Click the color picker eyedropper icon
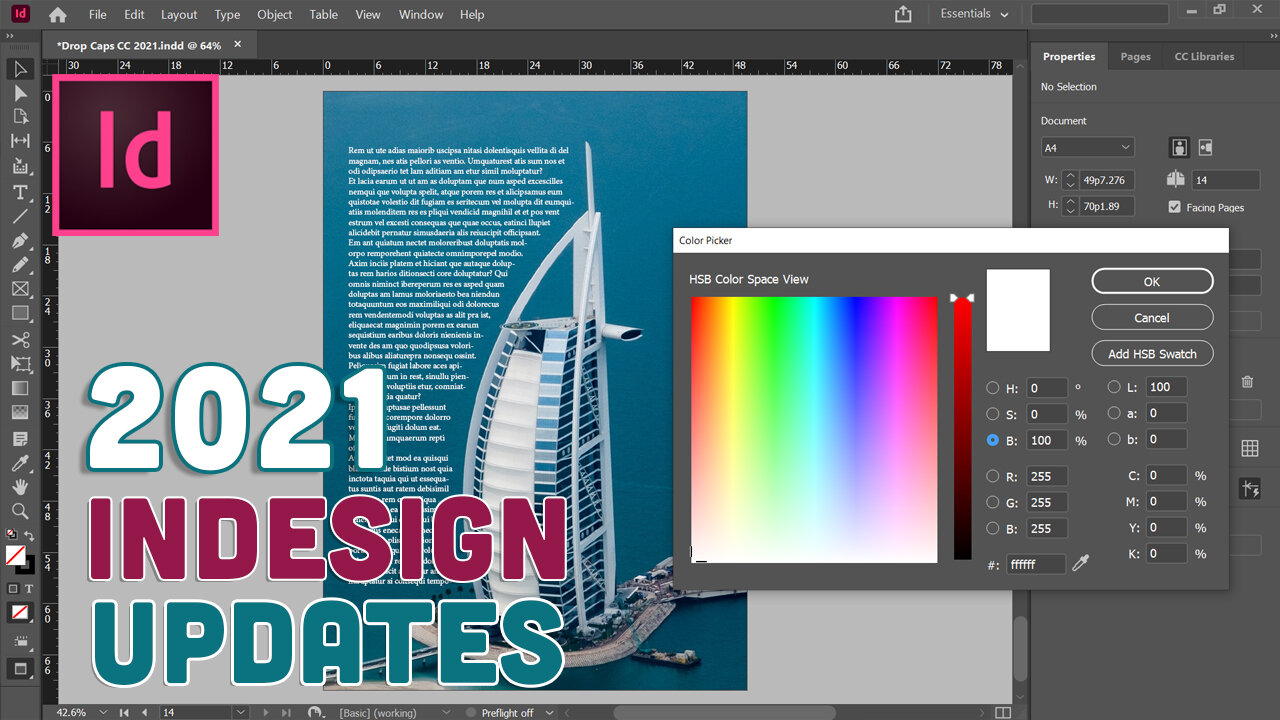Image resolution: width=1280 pixels, height=720 pixels. [x=1080, y=564]
